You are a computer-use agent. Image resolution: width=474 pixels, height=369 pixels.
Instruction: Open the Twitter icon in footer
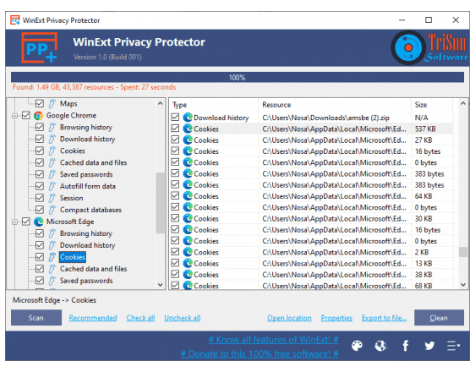tap(429, 346)
